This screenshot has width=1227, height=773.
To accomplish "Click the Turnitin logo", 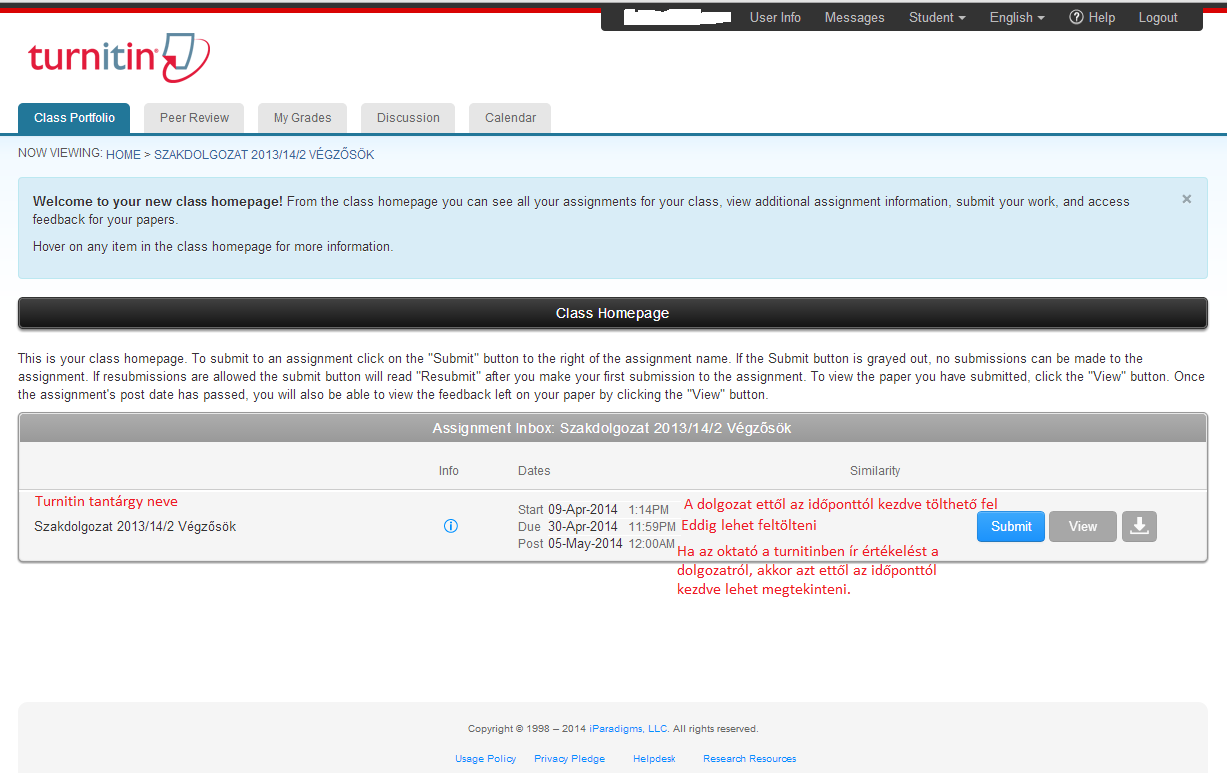I will [119, 57].
